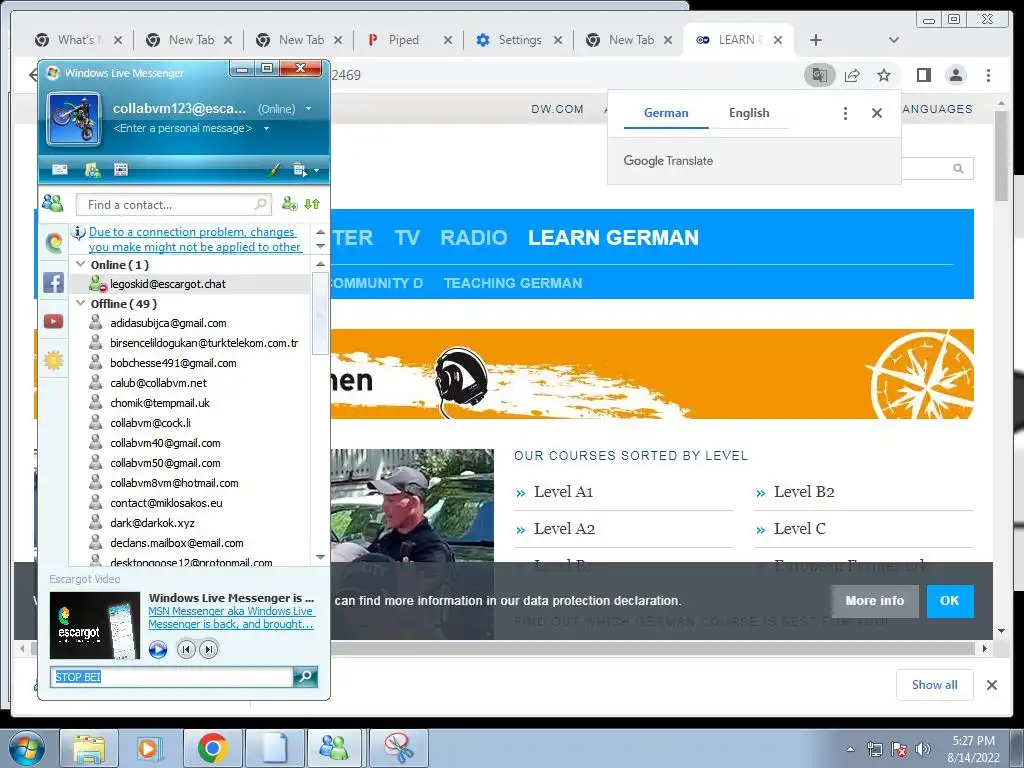
Task: Click the contacts people icon beside search
Action: pos(53,204)
